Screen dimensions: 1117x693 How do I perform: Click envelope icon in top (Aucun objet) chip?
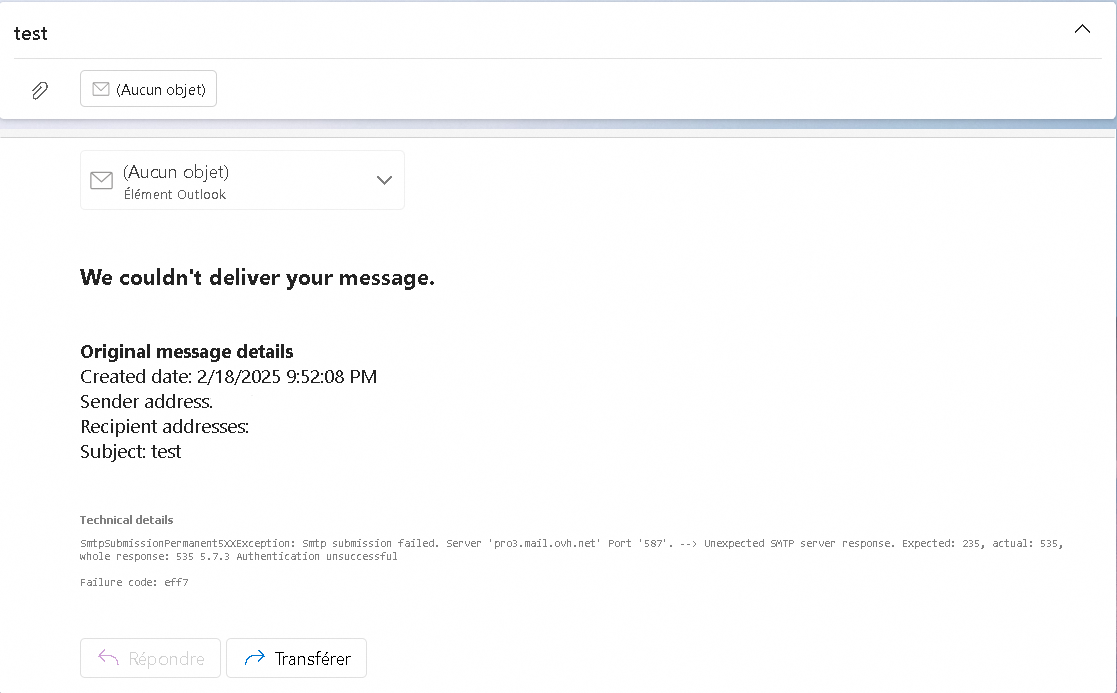100,89
